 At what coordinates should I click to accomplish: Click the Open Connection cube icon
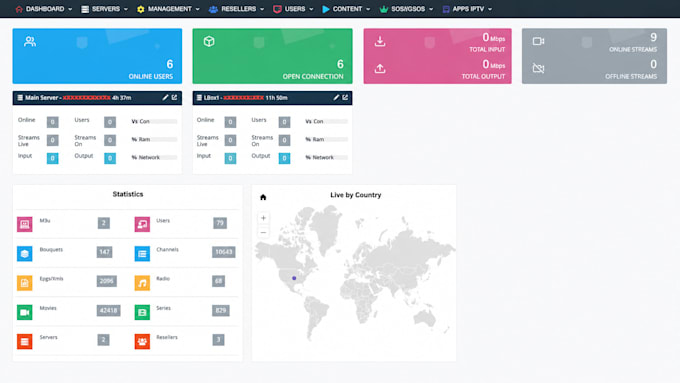(x=209, y=41)
